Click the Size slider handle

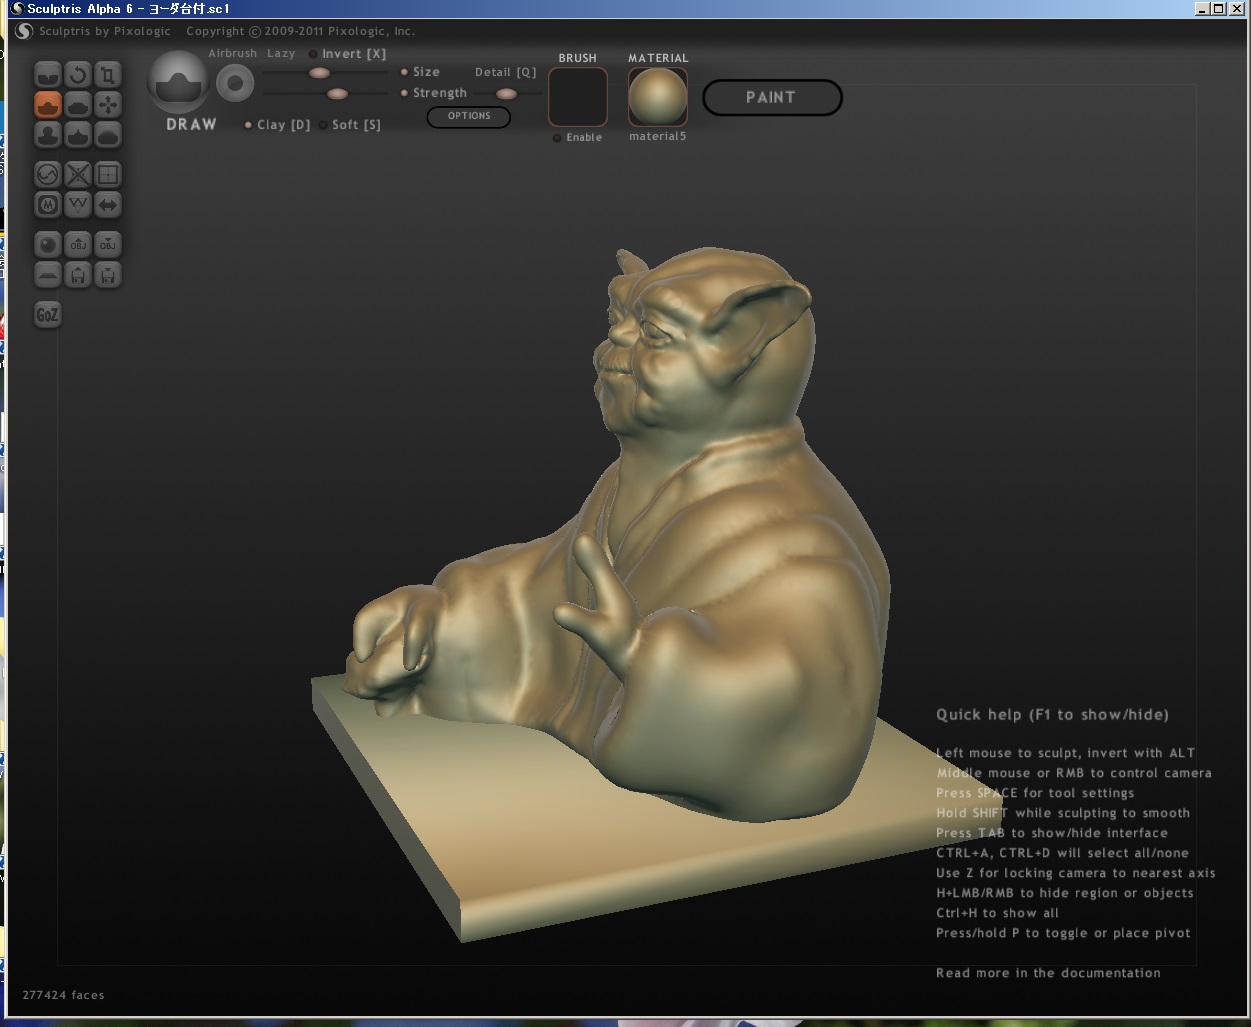(319, 73)
